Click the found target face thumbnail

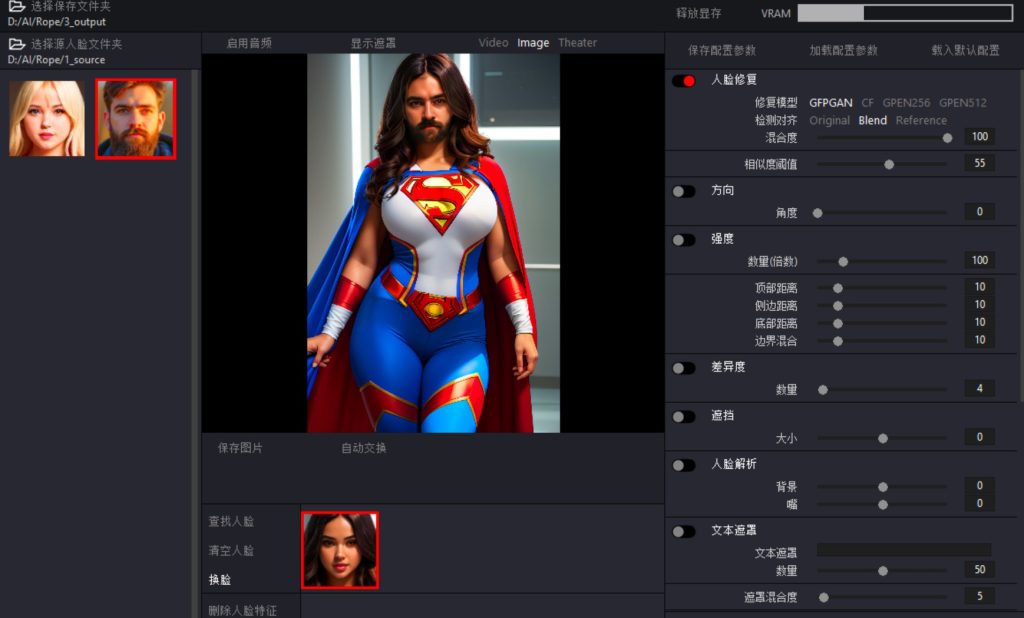tap(340, 550)
